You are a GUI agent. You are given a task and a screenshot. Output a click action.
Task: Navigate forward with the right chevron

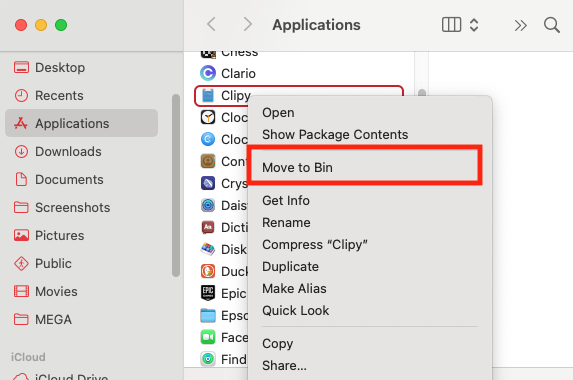click(x=248, y=24)
